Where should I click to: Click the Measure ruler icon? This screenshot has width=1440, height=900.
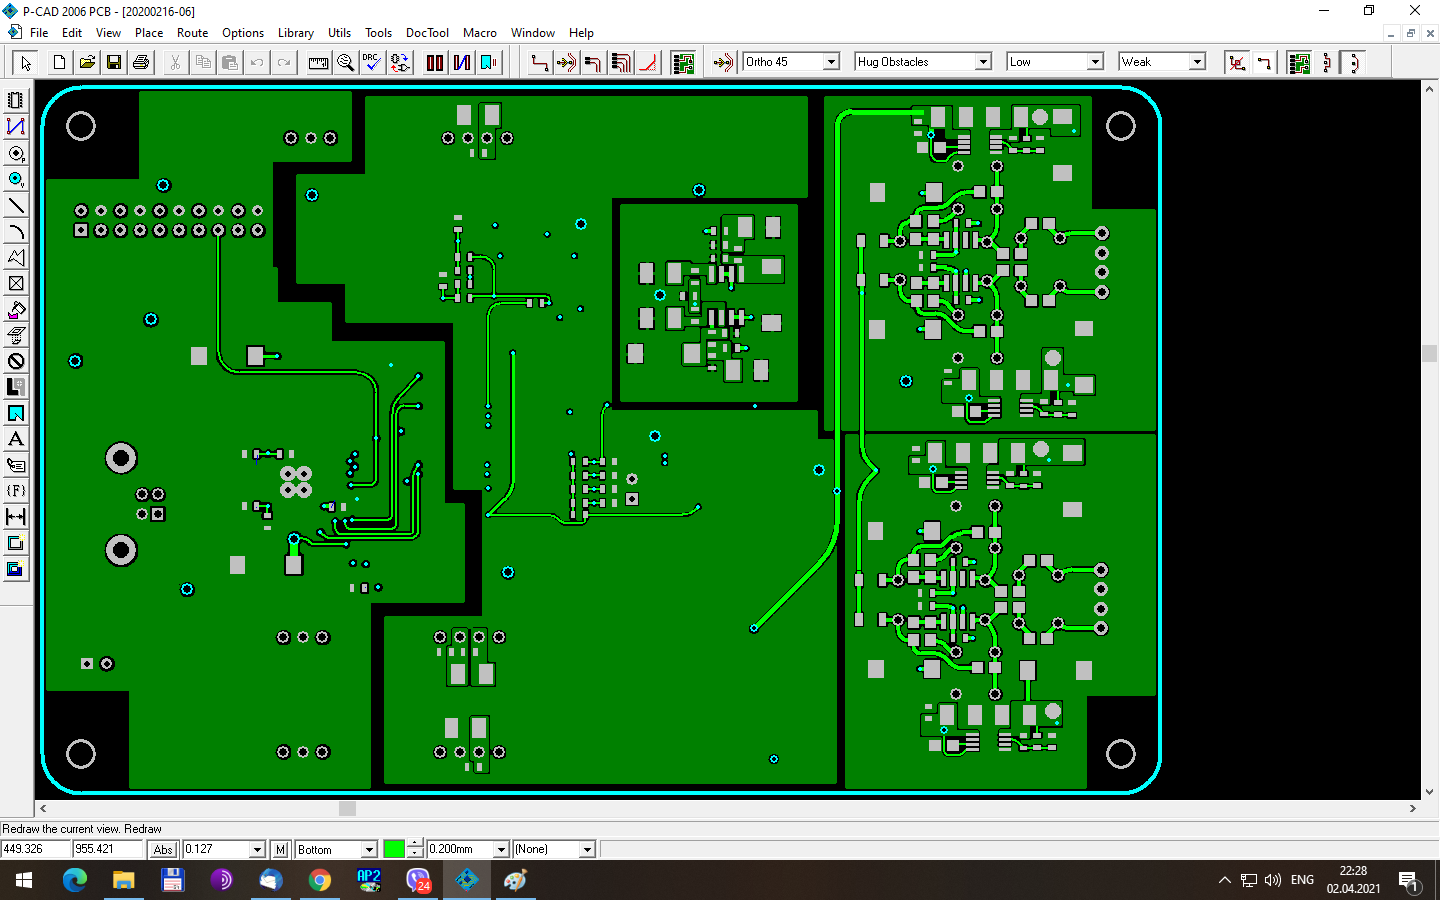click(x=318, y=63)
